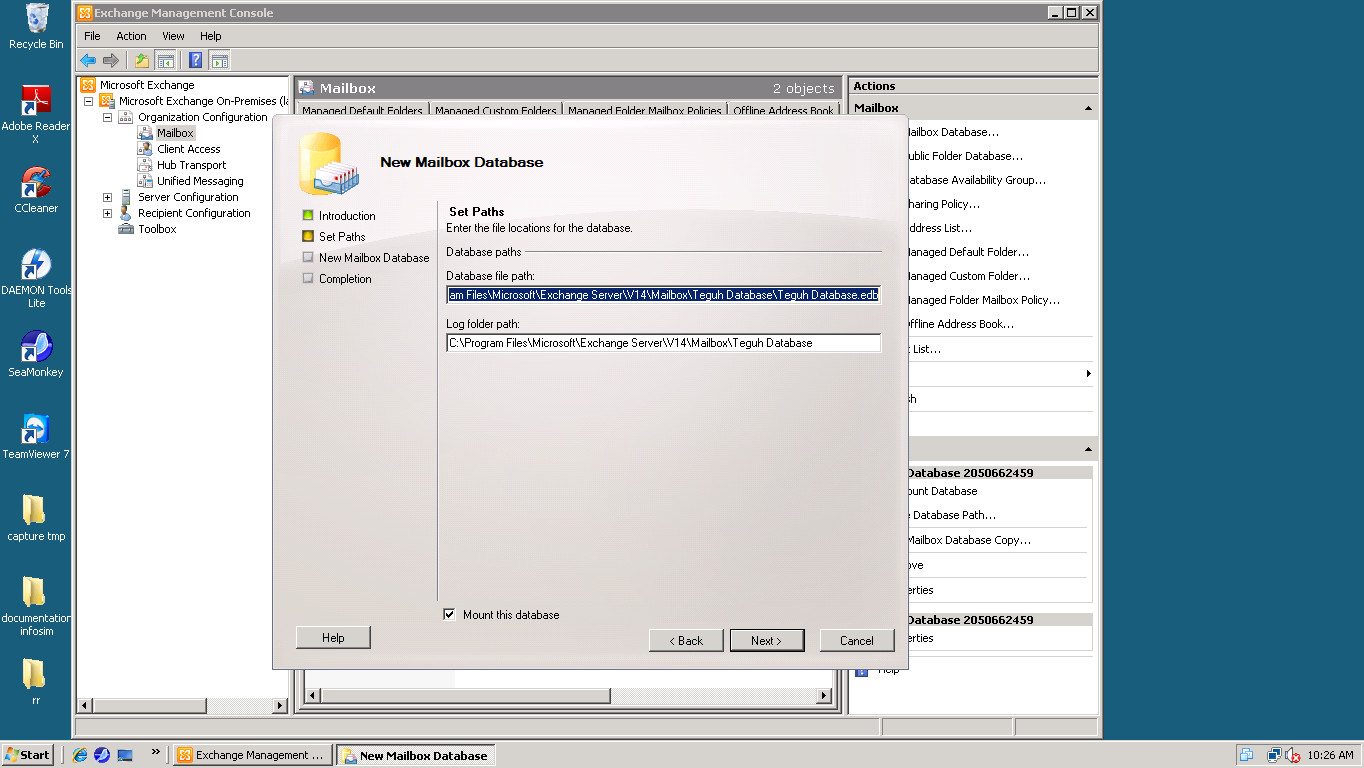Open the capture tmp folder icon

pyautogui.click(x=34, y=510)
